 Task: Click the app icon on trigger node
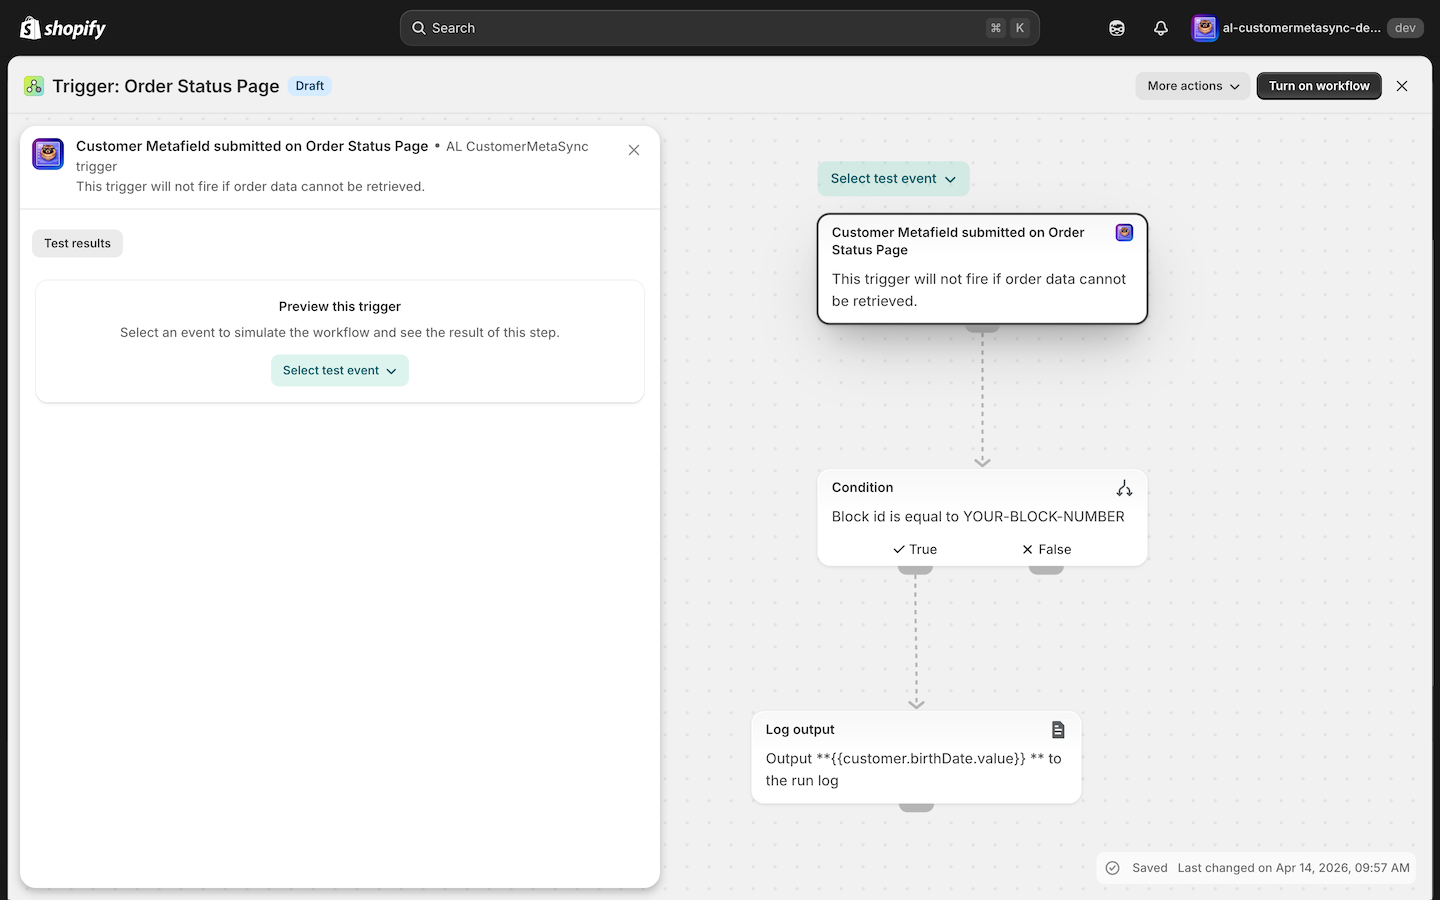[x=1124, y=232]
